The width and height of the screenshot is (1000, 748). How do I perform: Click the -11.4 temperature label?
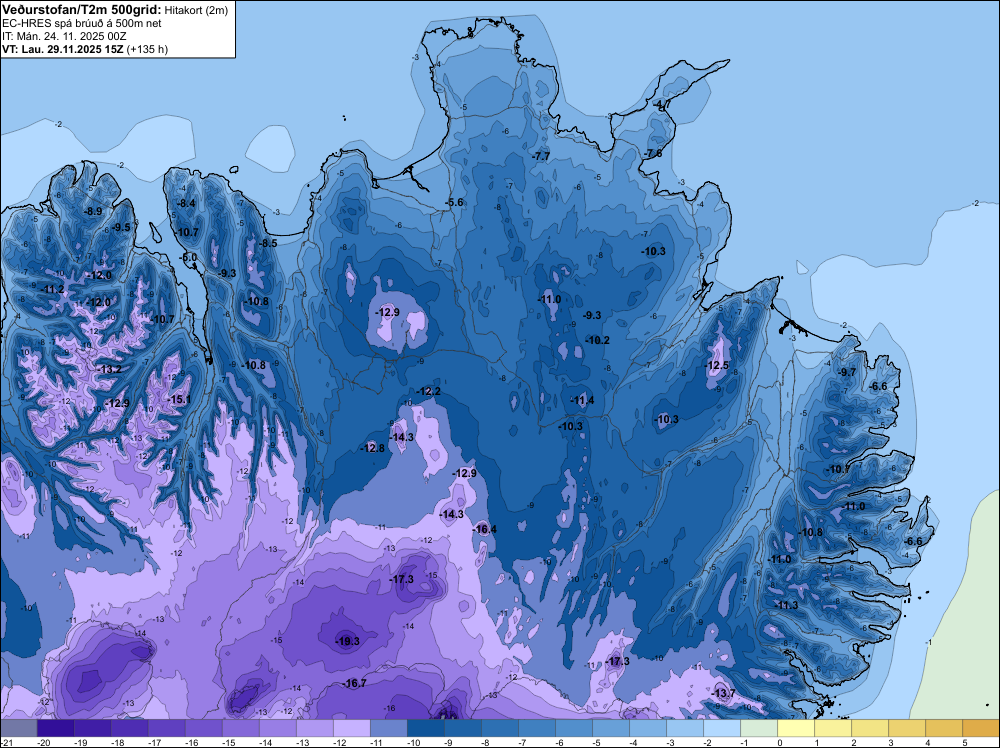[582, 400]
